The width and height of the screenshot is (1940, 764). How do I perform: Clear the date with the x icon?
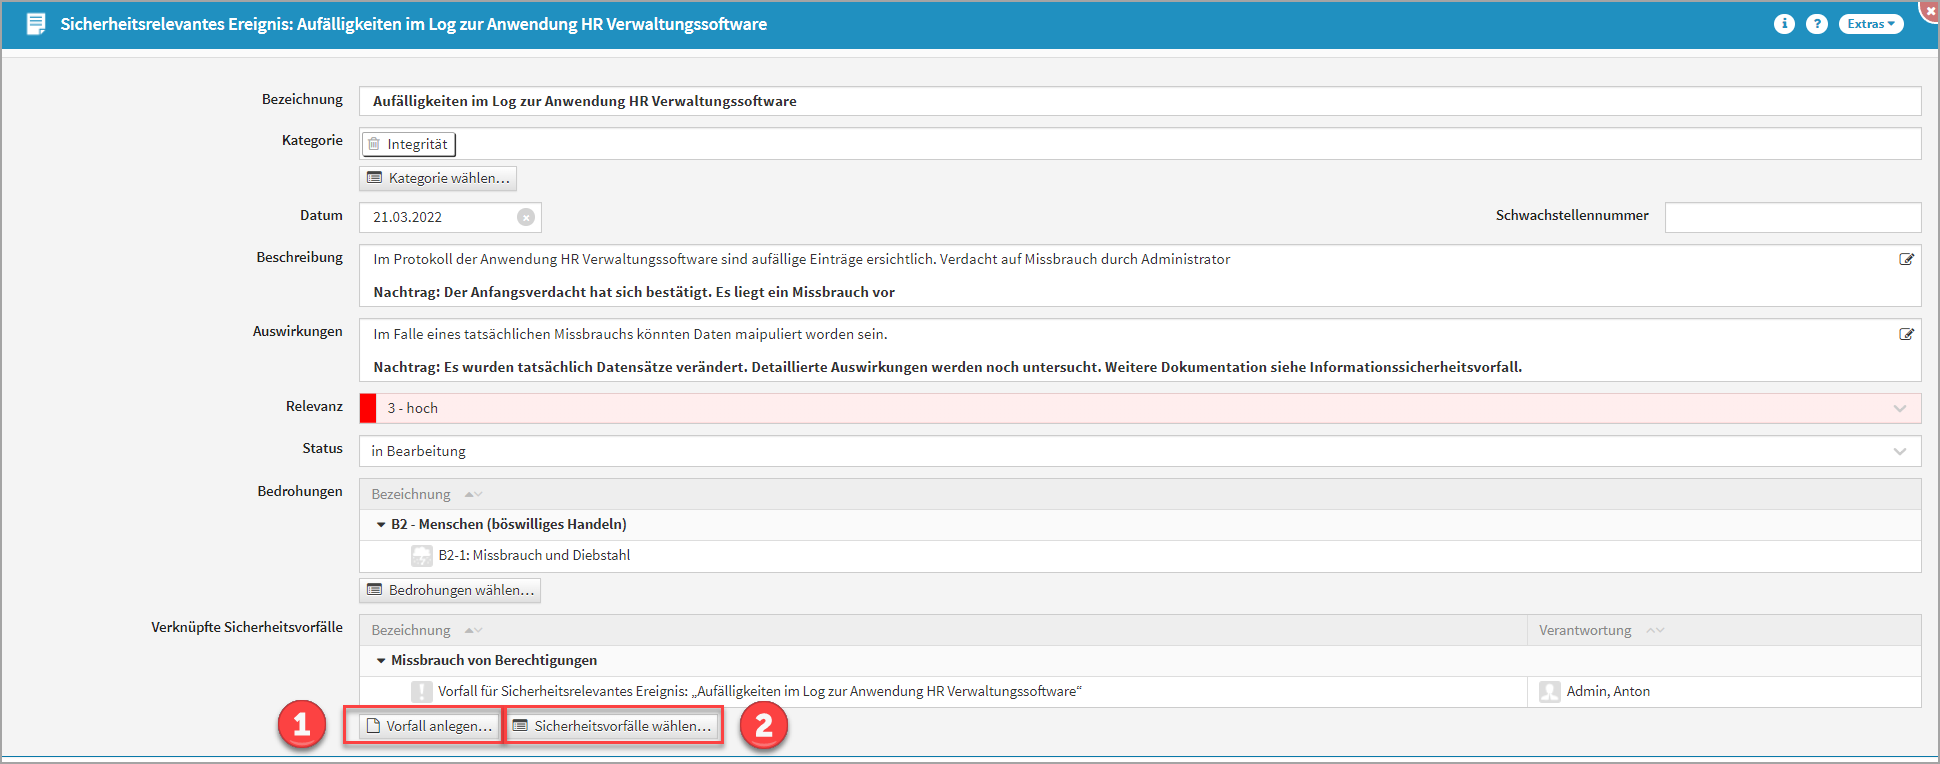pyautogui.click(x=526, y=217)
